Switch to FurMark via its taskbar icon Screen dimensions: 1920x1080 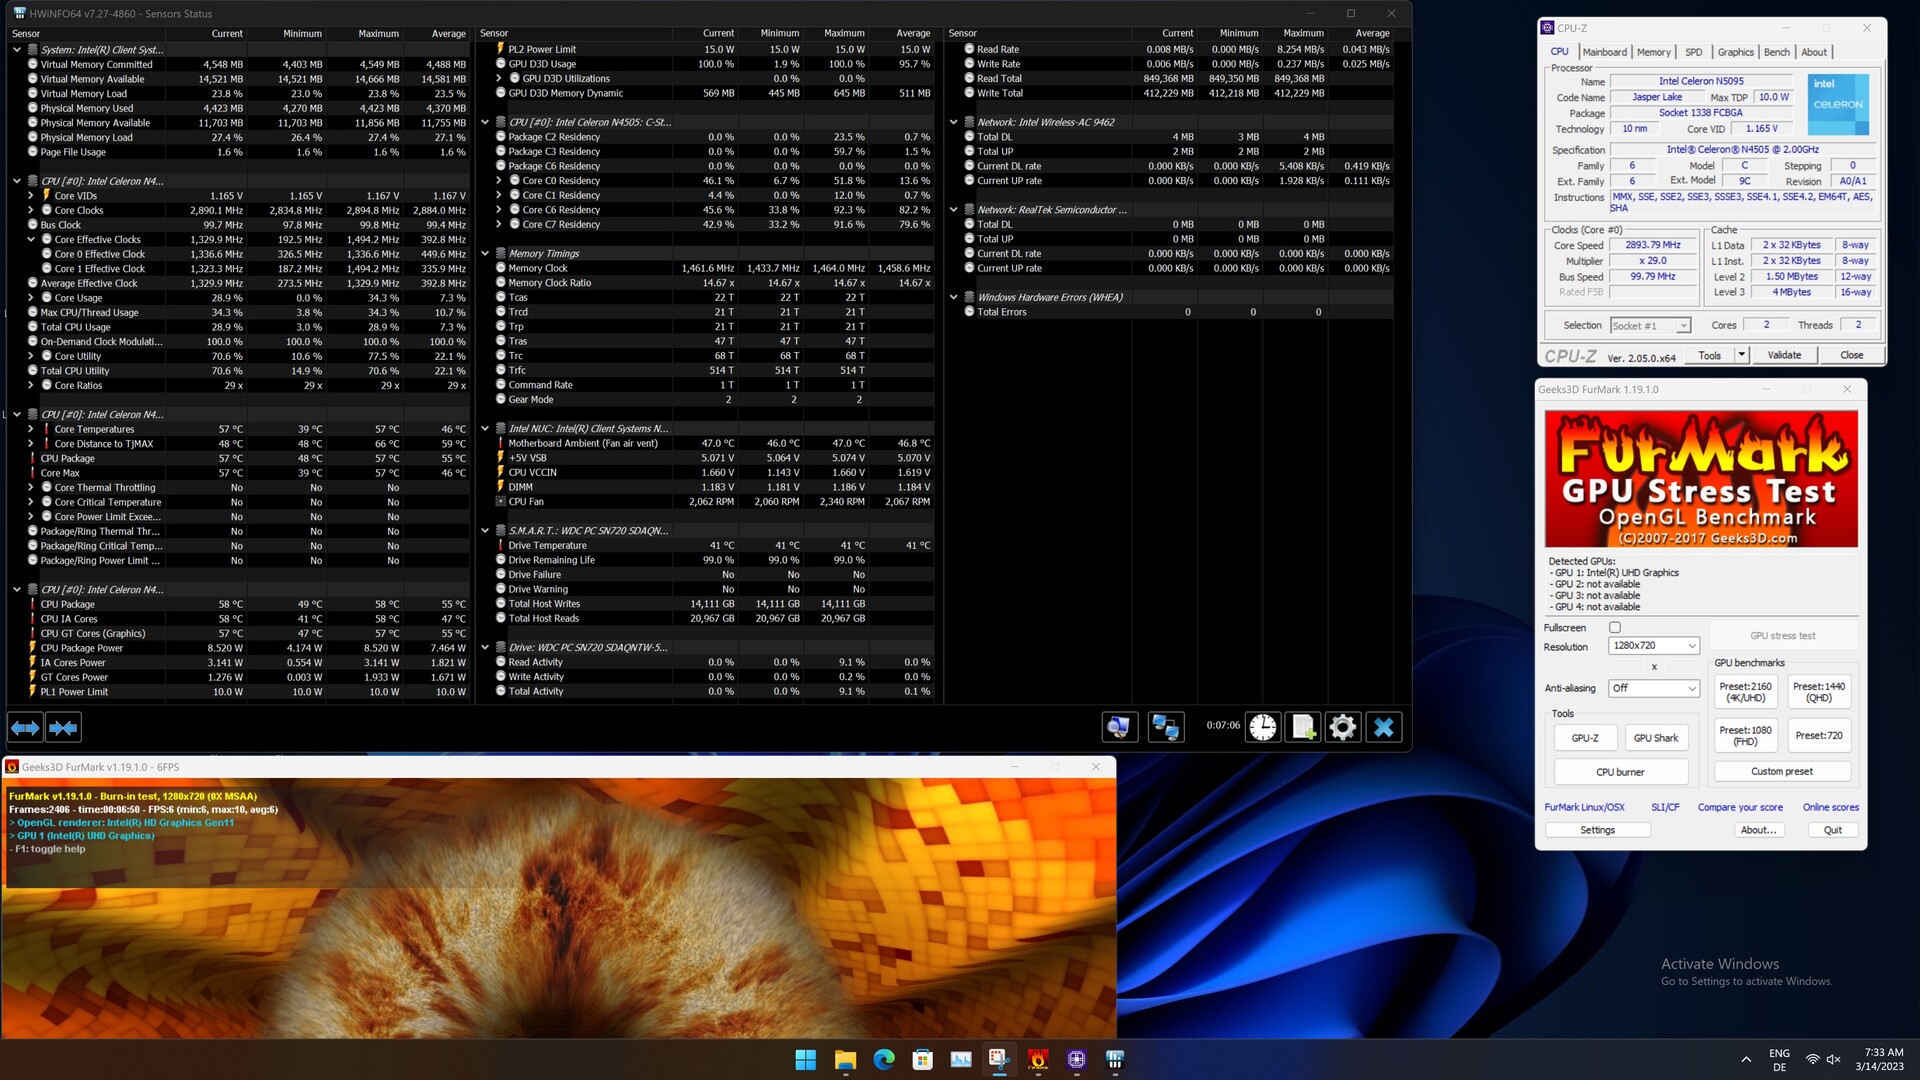pyautogui.click(x=1038, y=1059)
